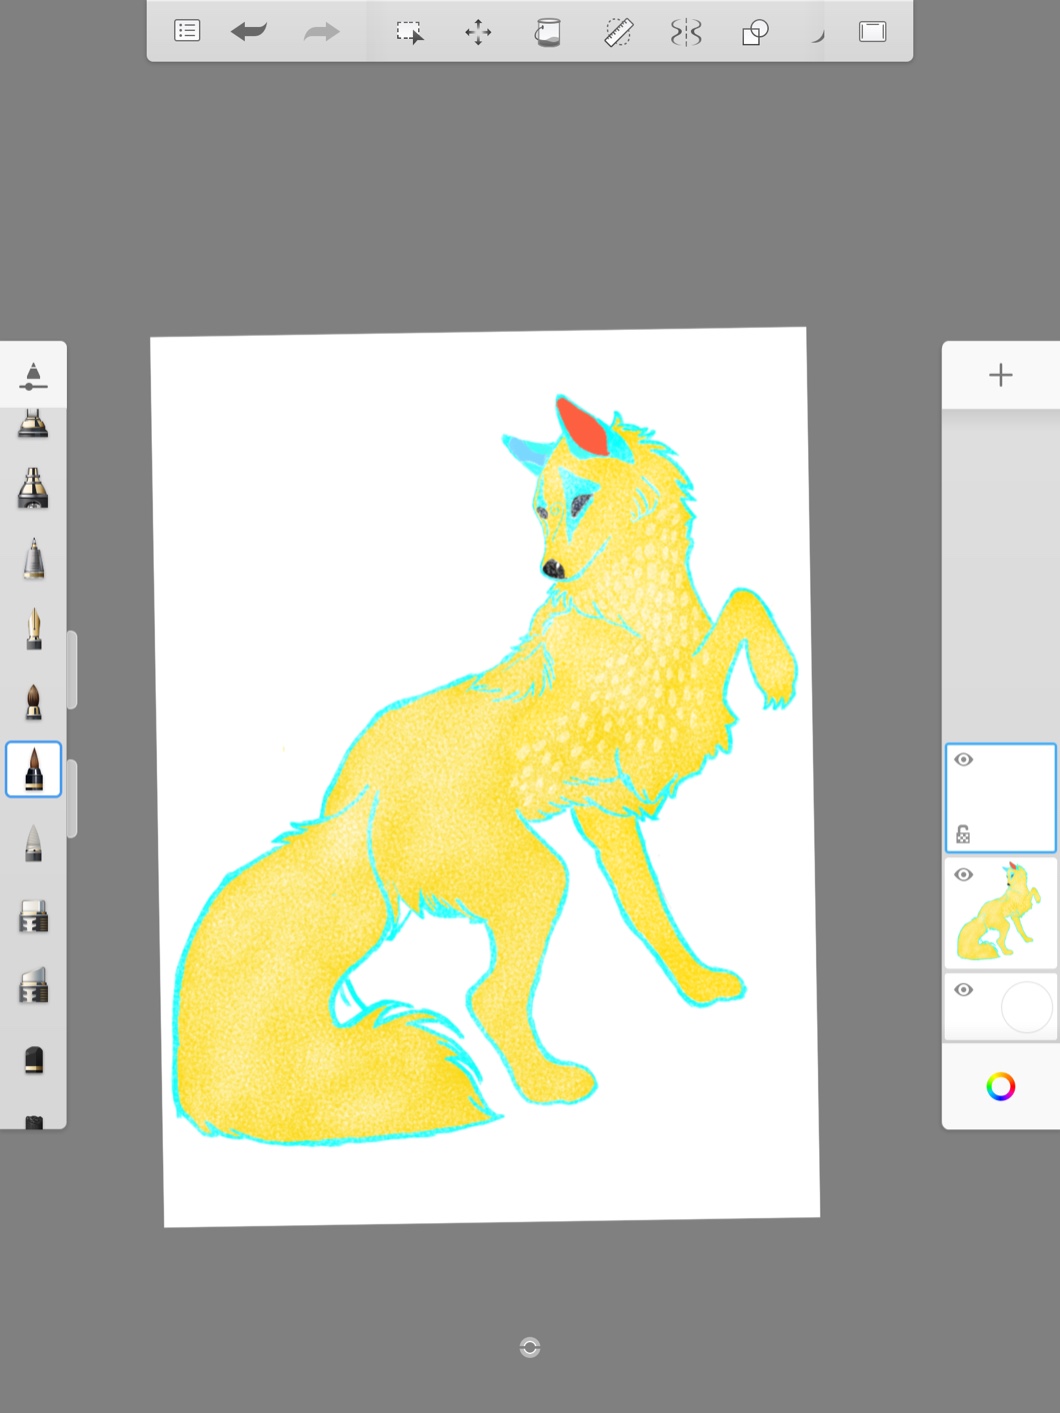Toggle fullscreen canvas mode icon
Viewport: 1060px width, 1413px height.
(872, 32)
